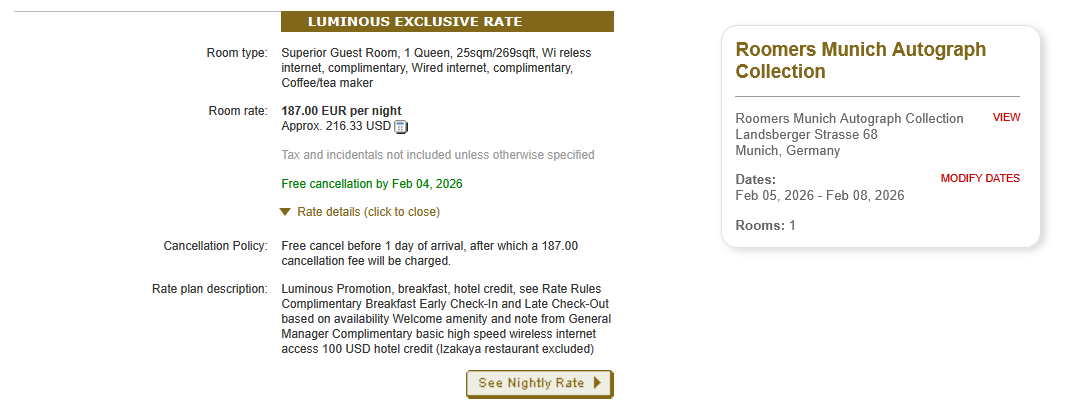Click the Luminous Exclusive Rate banner

tap(447, 22)
